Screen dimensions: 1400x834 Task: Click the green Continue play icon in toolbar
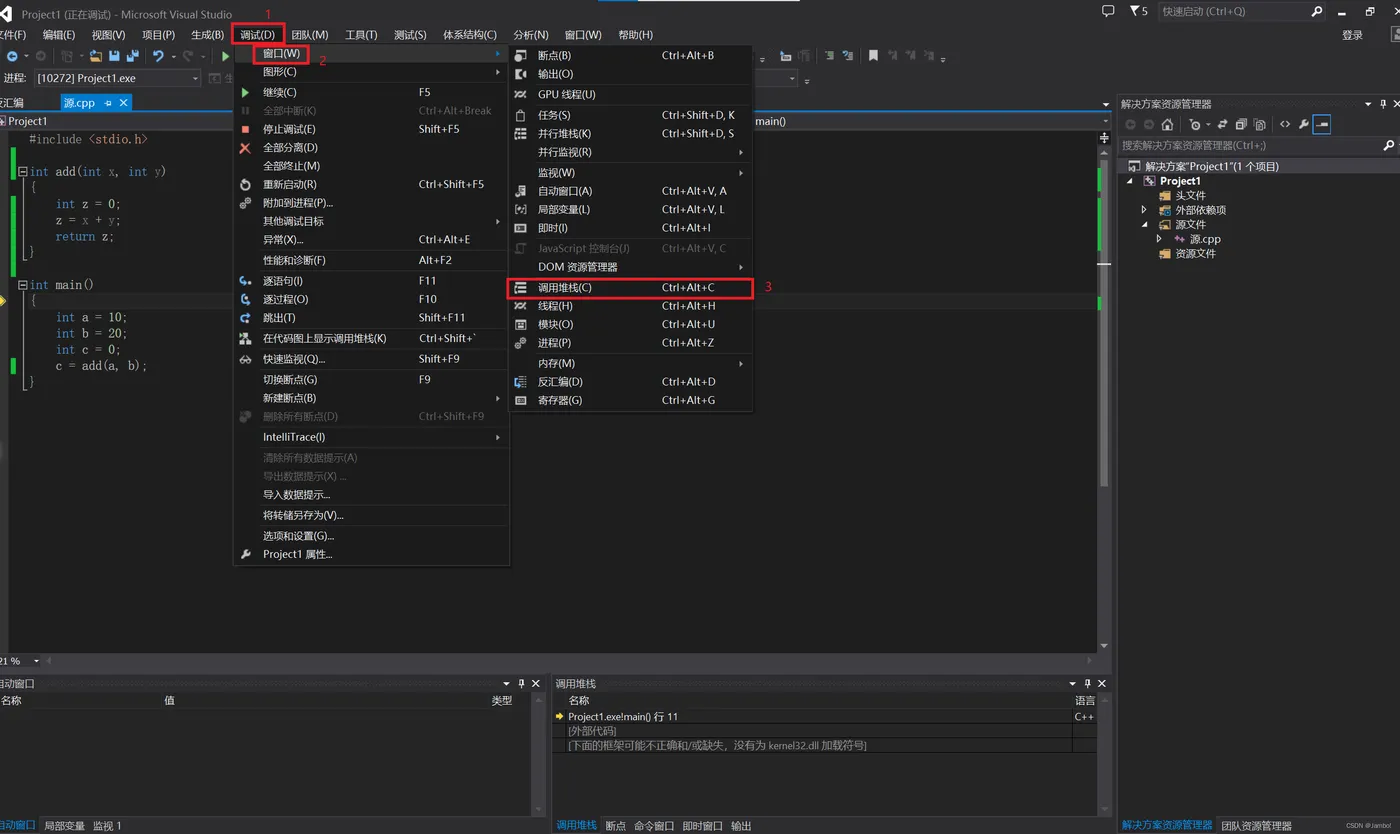(x=226, y=57)
